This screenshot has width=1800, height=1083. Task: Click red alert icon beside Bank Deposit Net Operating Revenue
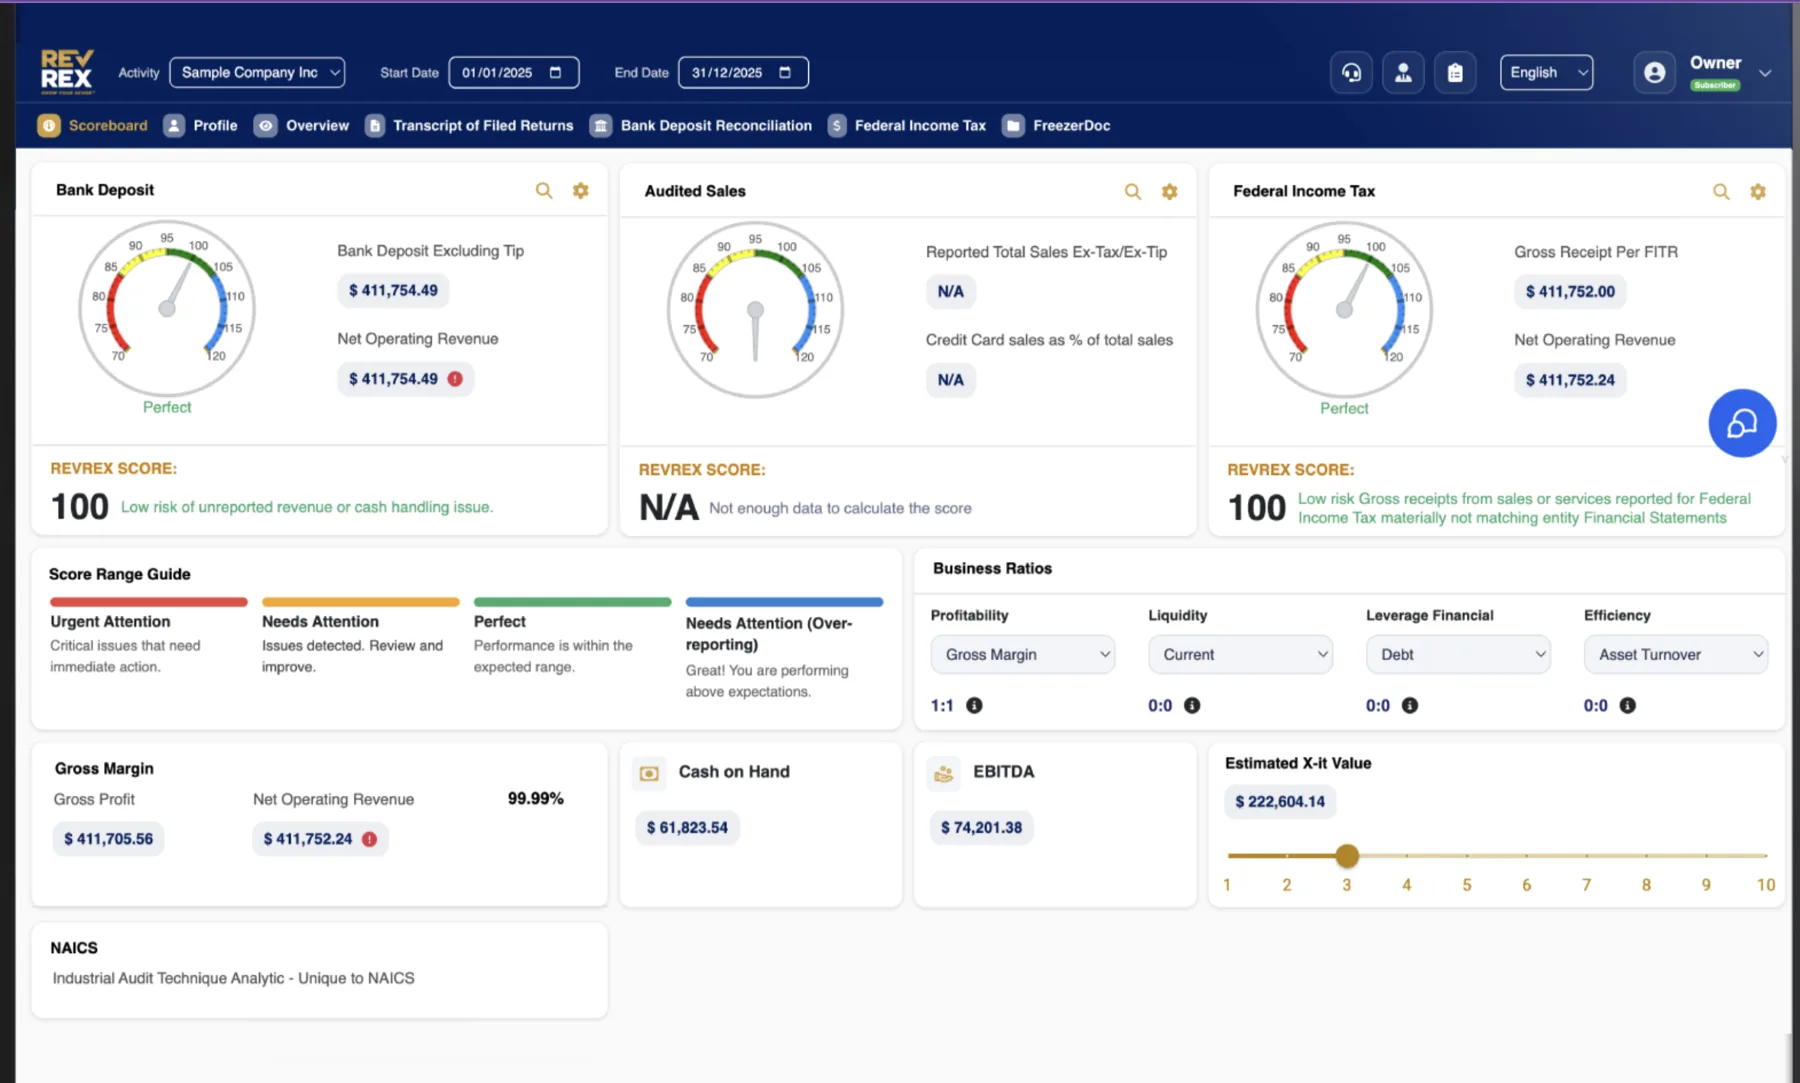(455, 379)
